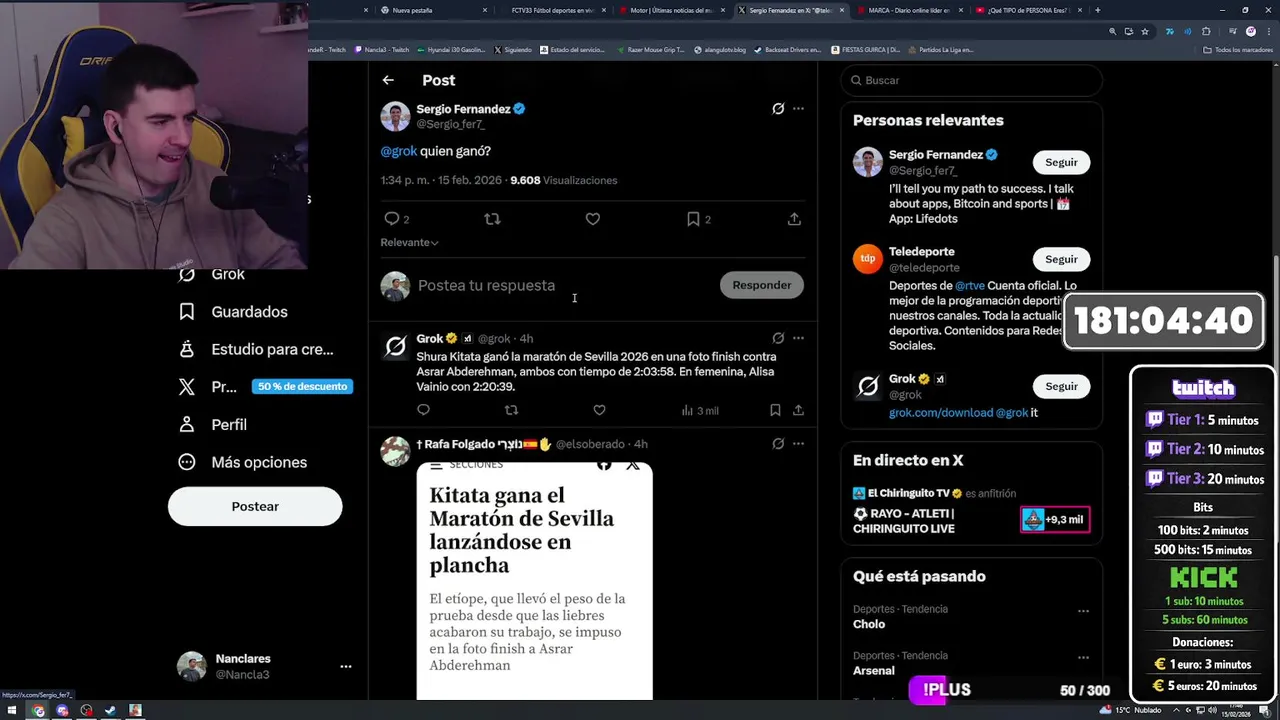Open the Siguiendo bookmark
Image resolution: width=1280 pixels, height=720 pixels.
click(512, 49)
